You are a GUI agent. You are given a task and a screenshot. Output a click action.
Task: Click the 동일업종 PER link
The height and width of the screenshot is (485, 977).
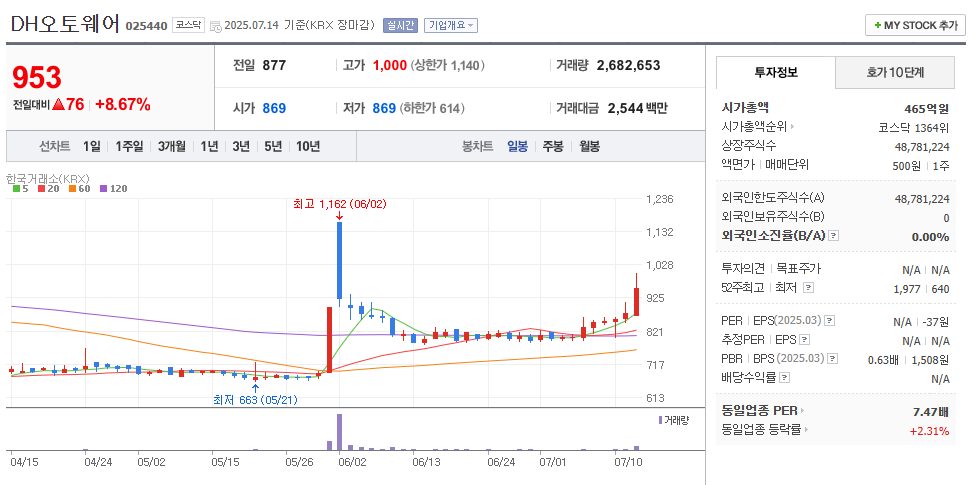pyautogui.click(x=760, y=411)
